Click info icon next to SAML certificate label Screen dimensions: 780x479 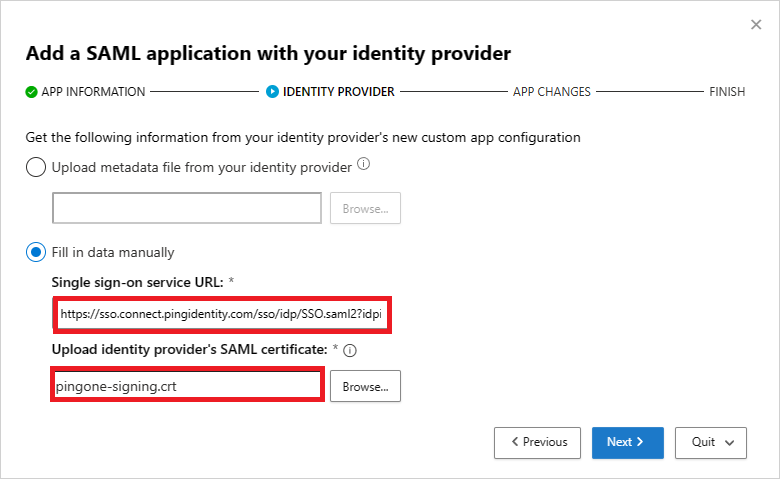click(x=350, y=351)
